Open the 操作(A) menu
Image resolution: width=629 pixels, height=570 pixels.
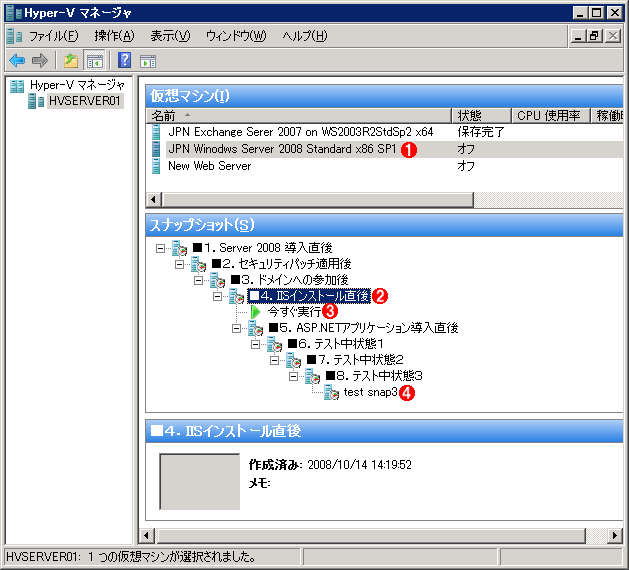point(115,36)
